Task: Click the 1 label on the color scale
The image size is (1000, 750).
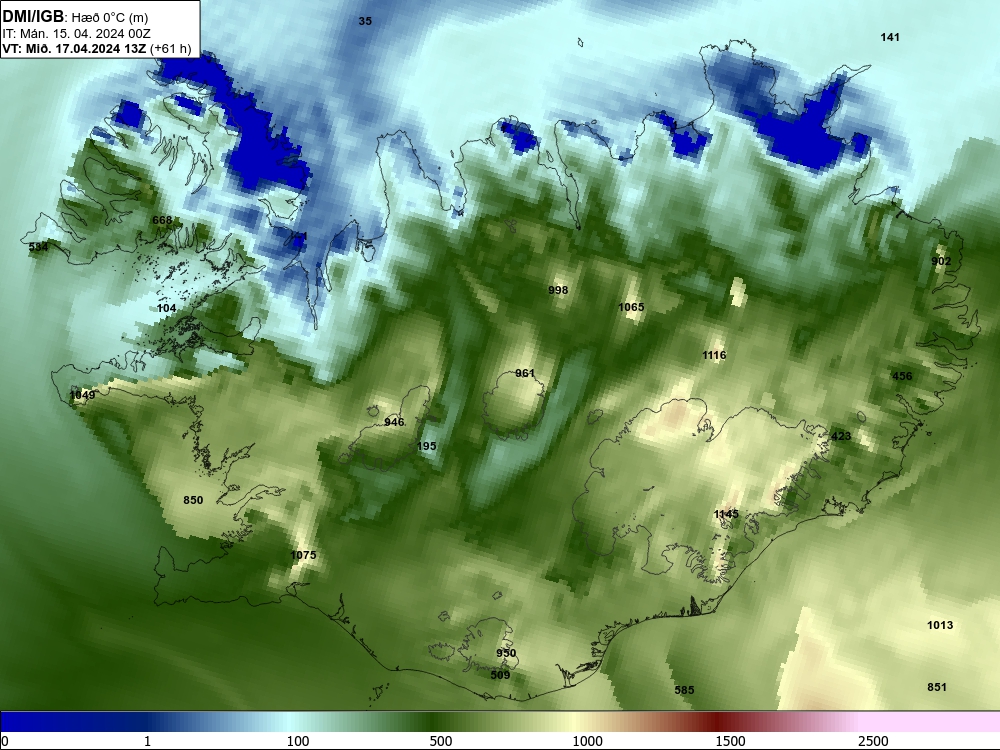Action: click(147, 741)
